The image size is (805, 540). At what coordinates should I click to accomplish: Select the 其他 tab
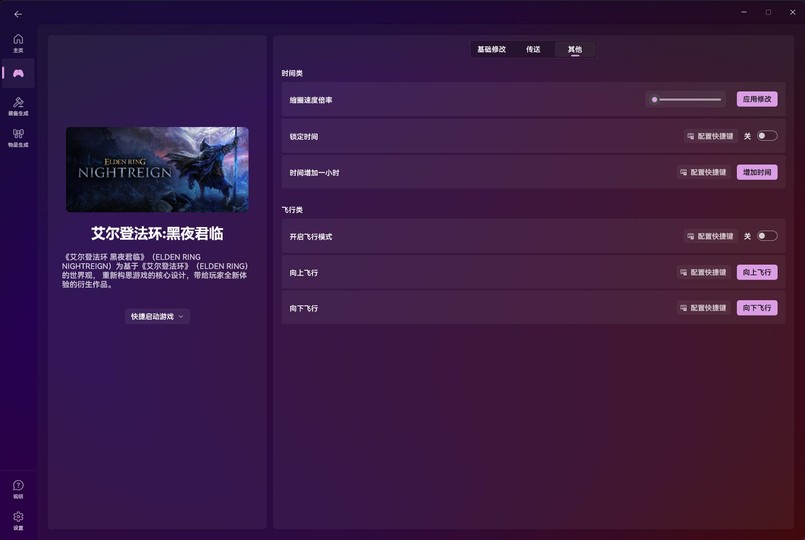point(574,49)
